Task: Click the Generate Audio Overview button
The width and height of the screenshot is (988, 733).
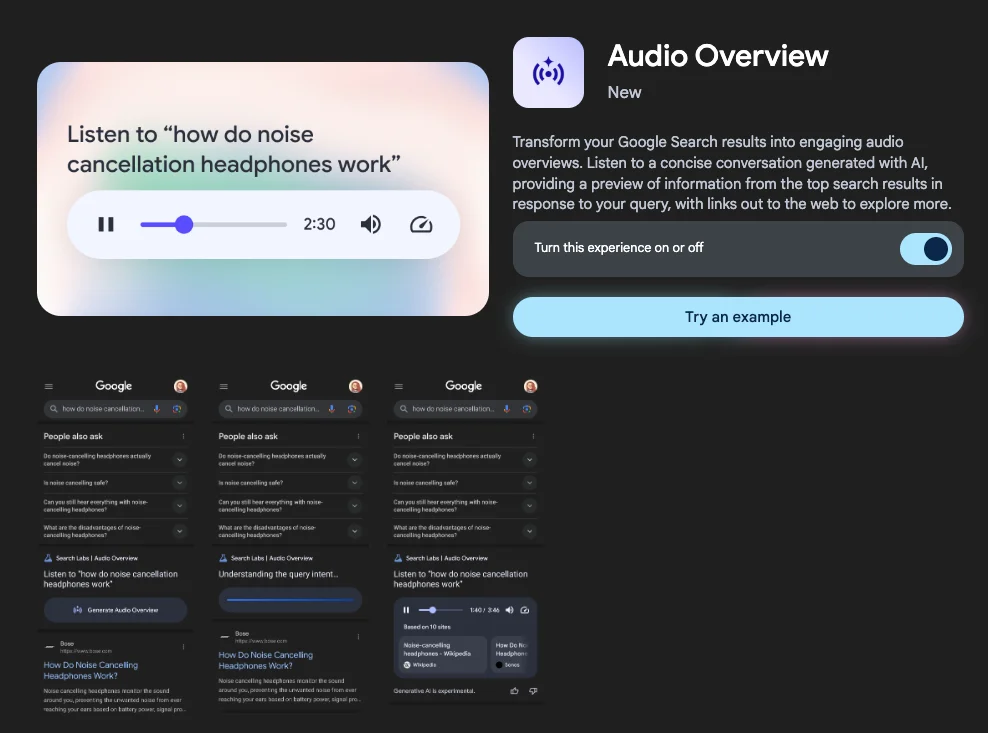Action: click(115, 610)
